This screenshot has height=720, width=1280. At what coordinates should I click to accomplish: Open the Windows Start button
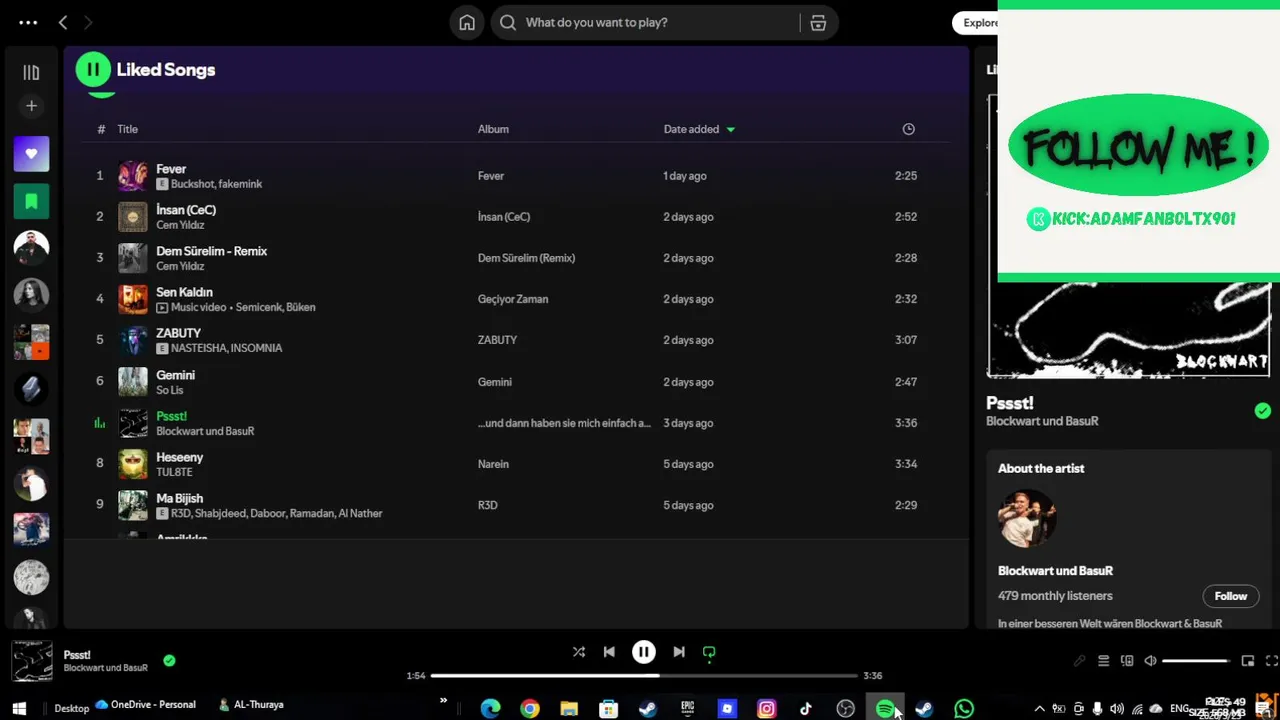pos(19,709)
